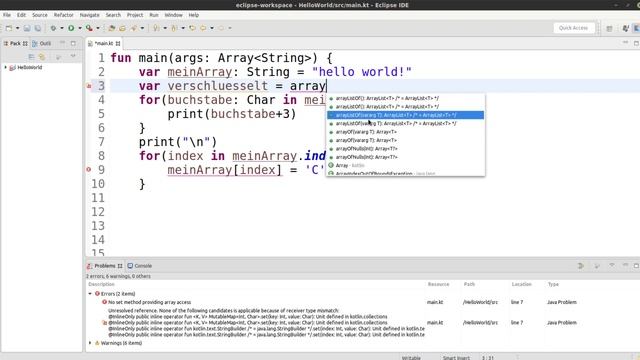640x360 pixels.
Task: Click the Open Perspective icon
Action: pyautogui.click(x=609, y=28)
